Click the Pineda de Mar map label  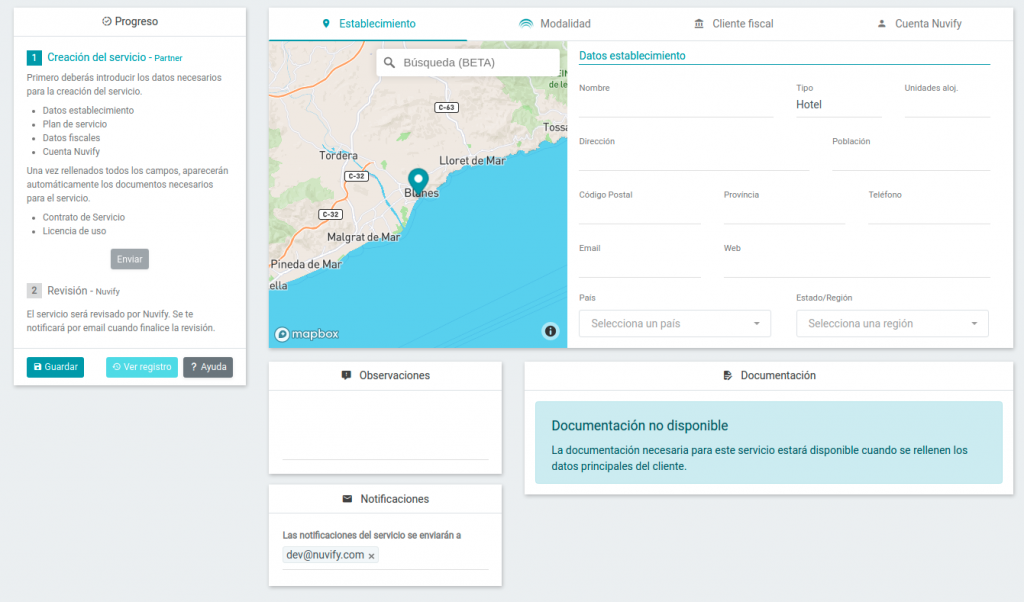pos(306,264)
